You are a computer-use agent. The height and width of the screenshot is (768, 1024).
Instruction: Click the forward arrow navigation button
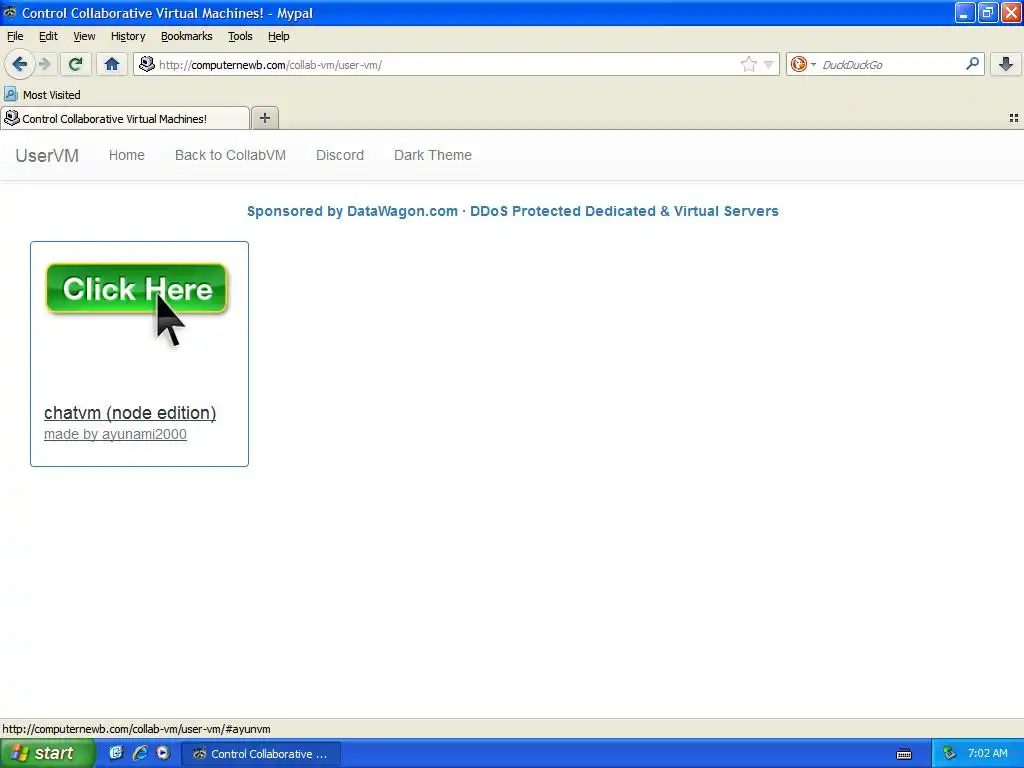point(44,64)
